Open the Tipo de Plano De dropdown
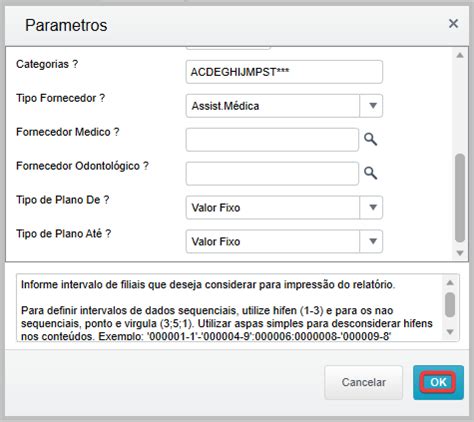Screen dimensions: 474x422 point(371,208)
